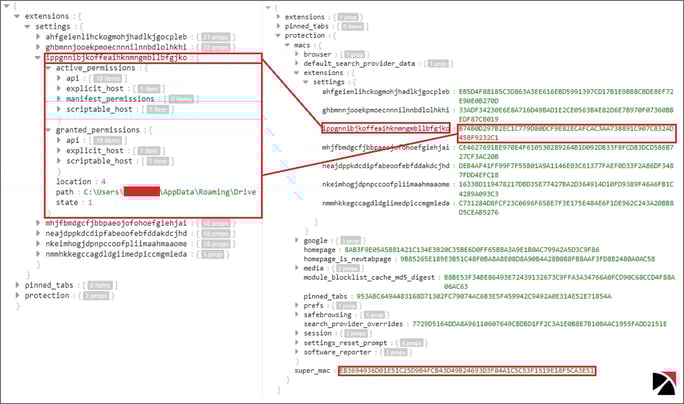Screen dimensions: 684x404
Task: Expand the session node
Action: pyautogui.click(x=299, y=335)
